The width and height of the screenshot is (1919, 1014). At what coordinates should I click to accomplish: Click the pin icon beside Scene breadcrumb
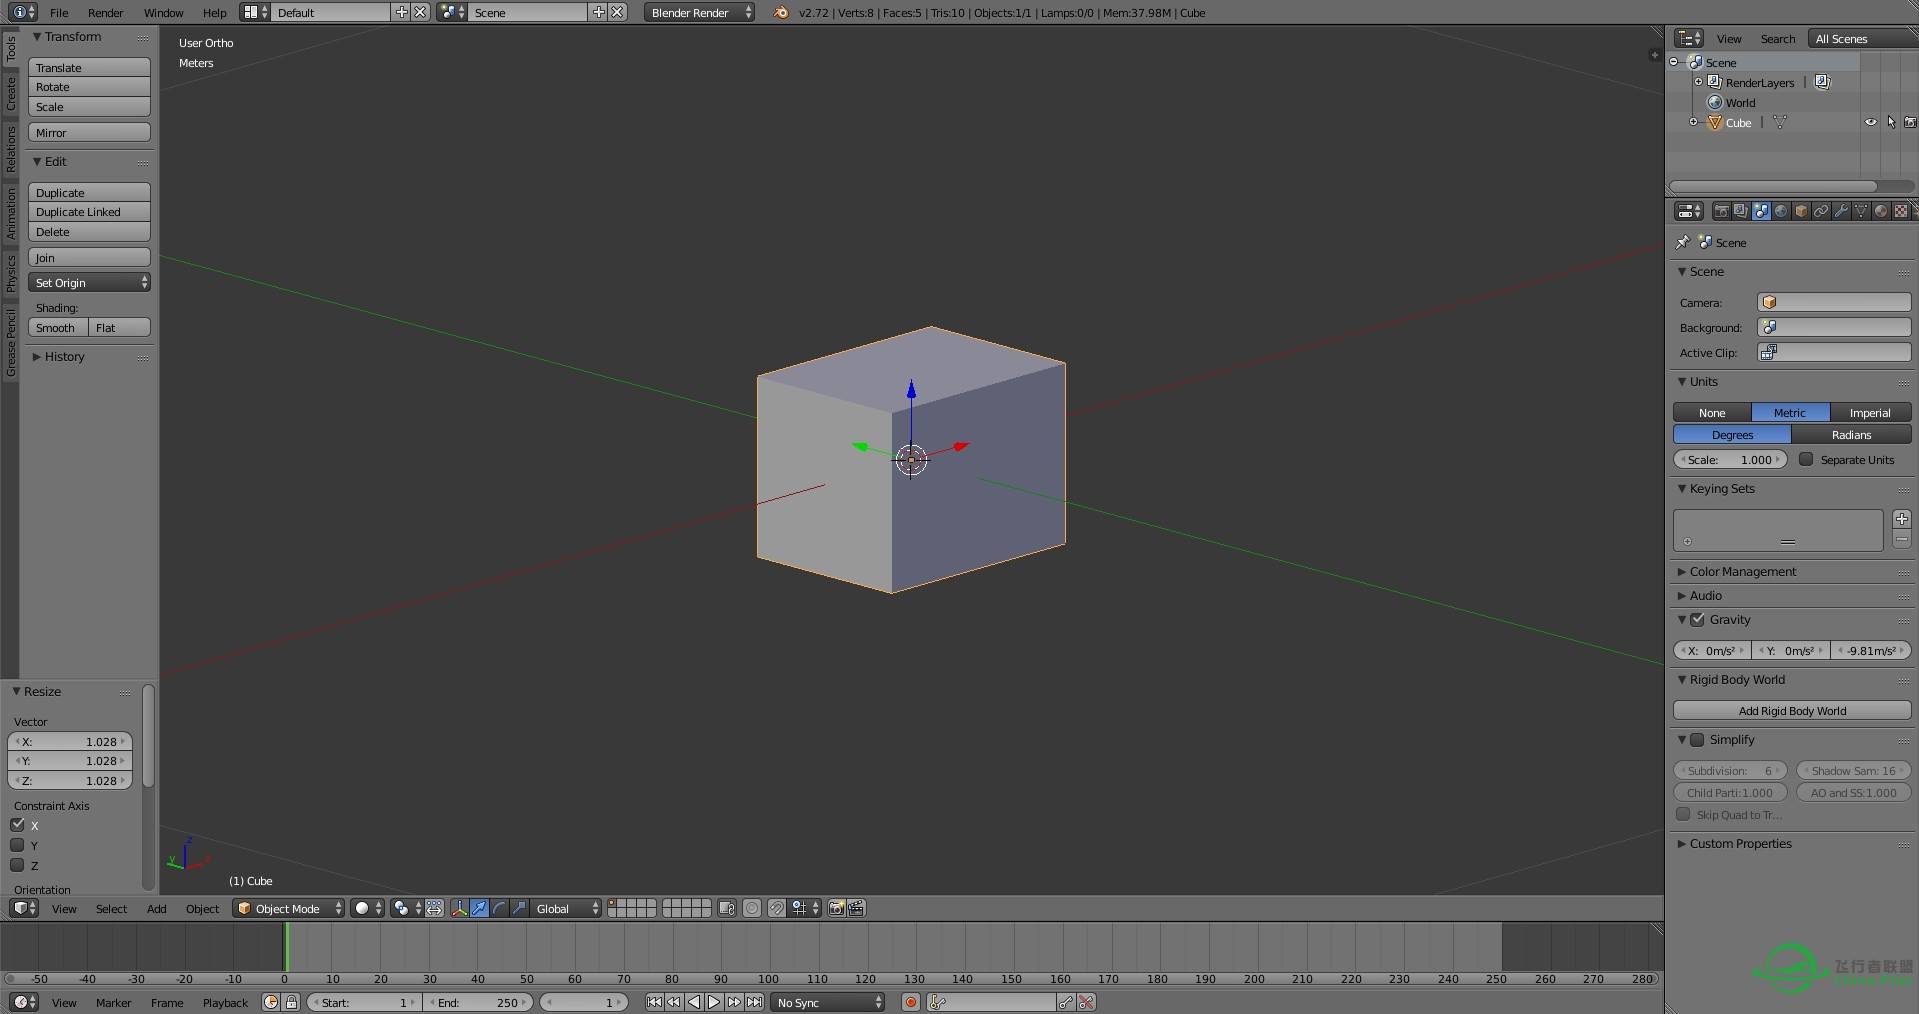pos(1682,242)
